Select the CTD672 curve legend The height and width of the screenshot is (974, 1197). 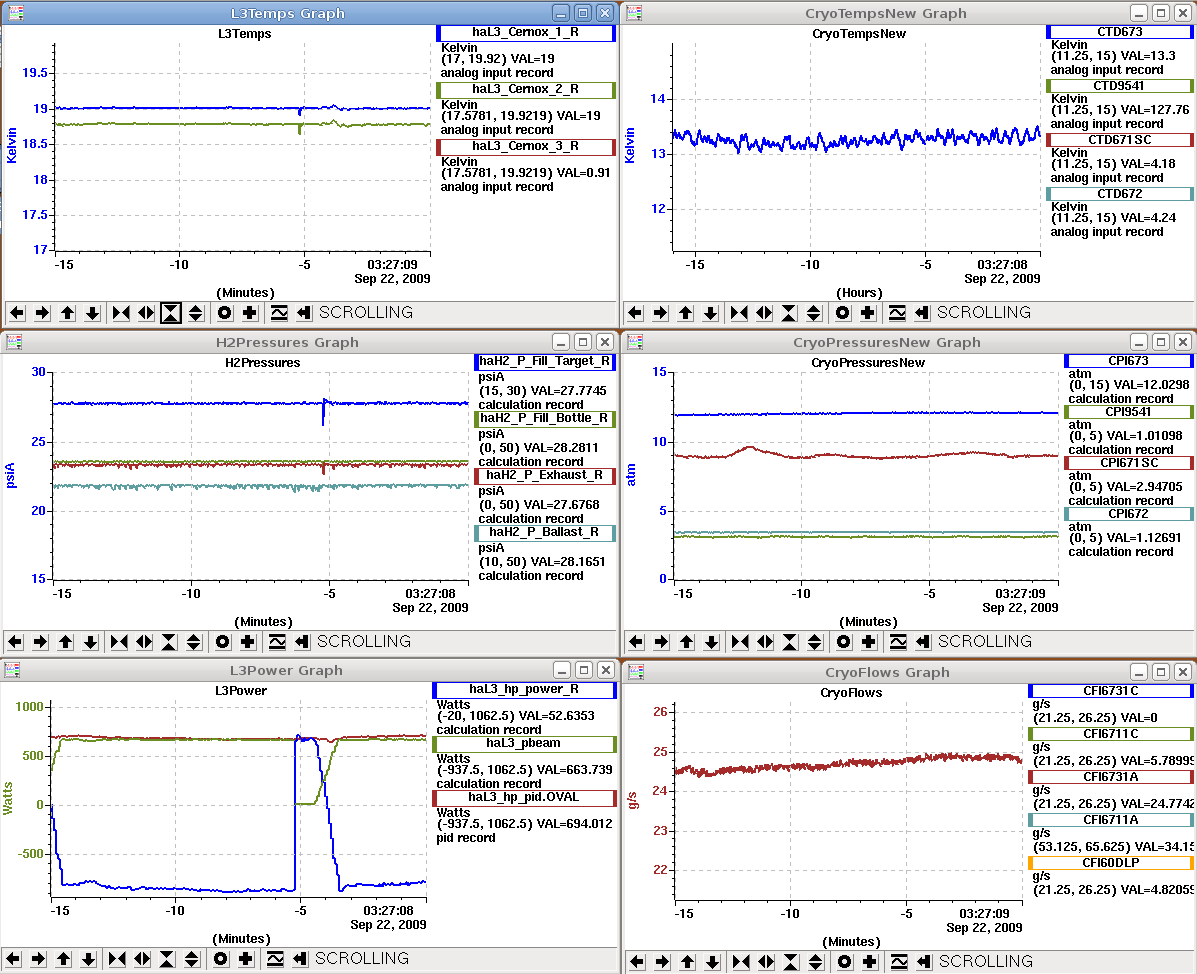(x=1120, y=195)
